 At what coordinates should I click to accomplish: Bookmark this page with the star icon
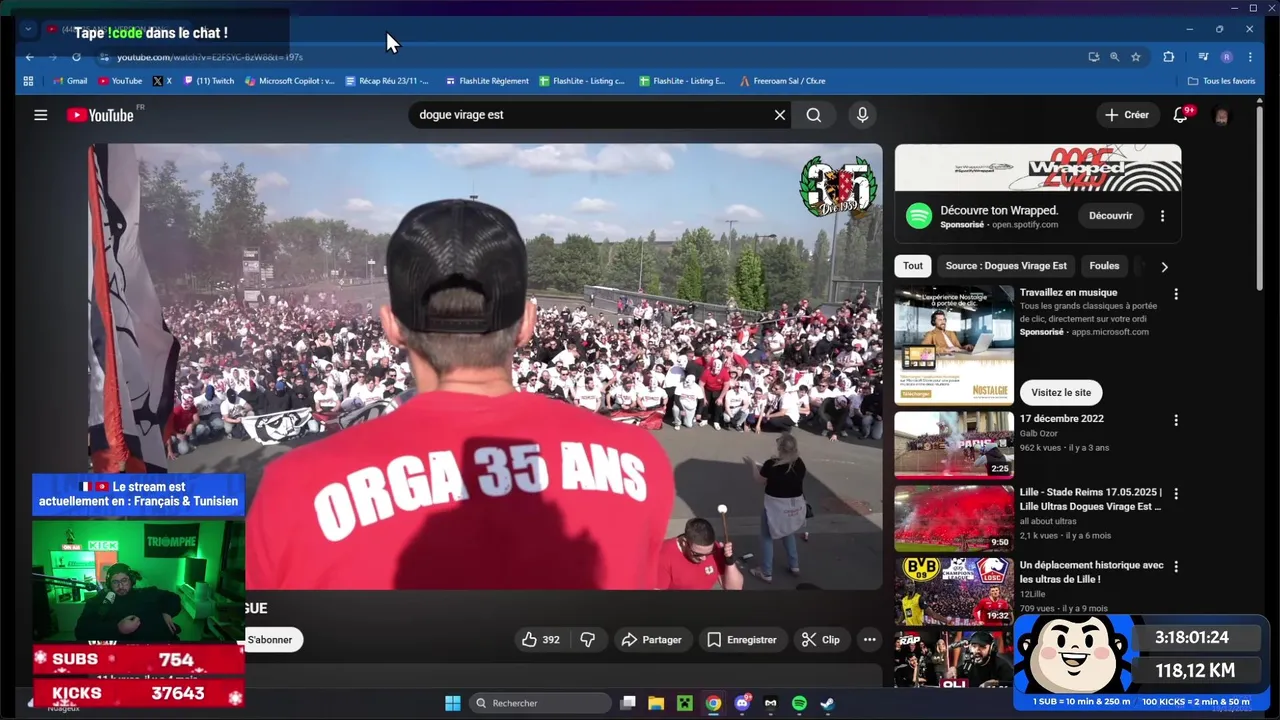[x=1136, y=57]
